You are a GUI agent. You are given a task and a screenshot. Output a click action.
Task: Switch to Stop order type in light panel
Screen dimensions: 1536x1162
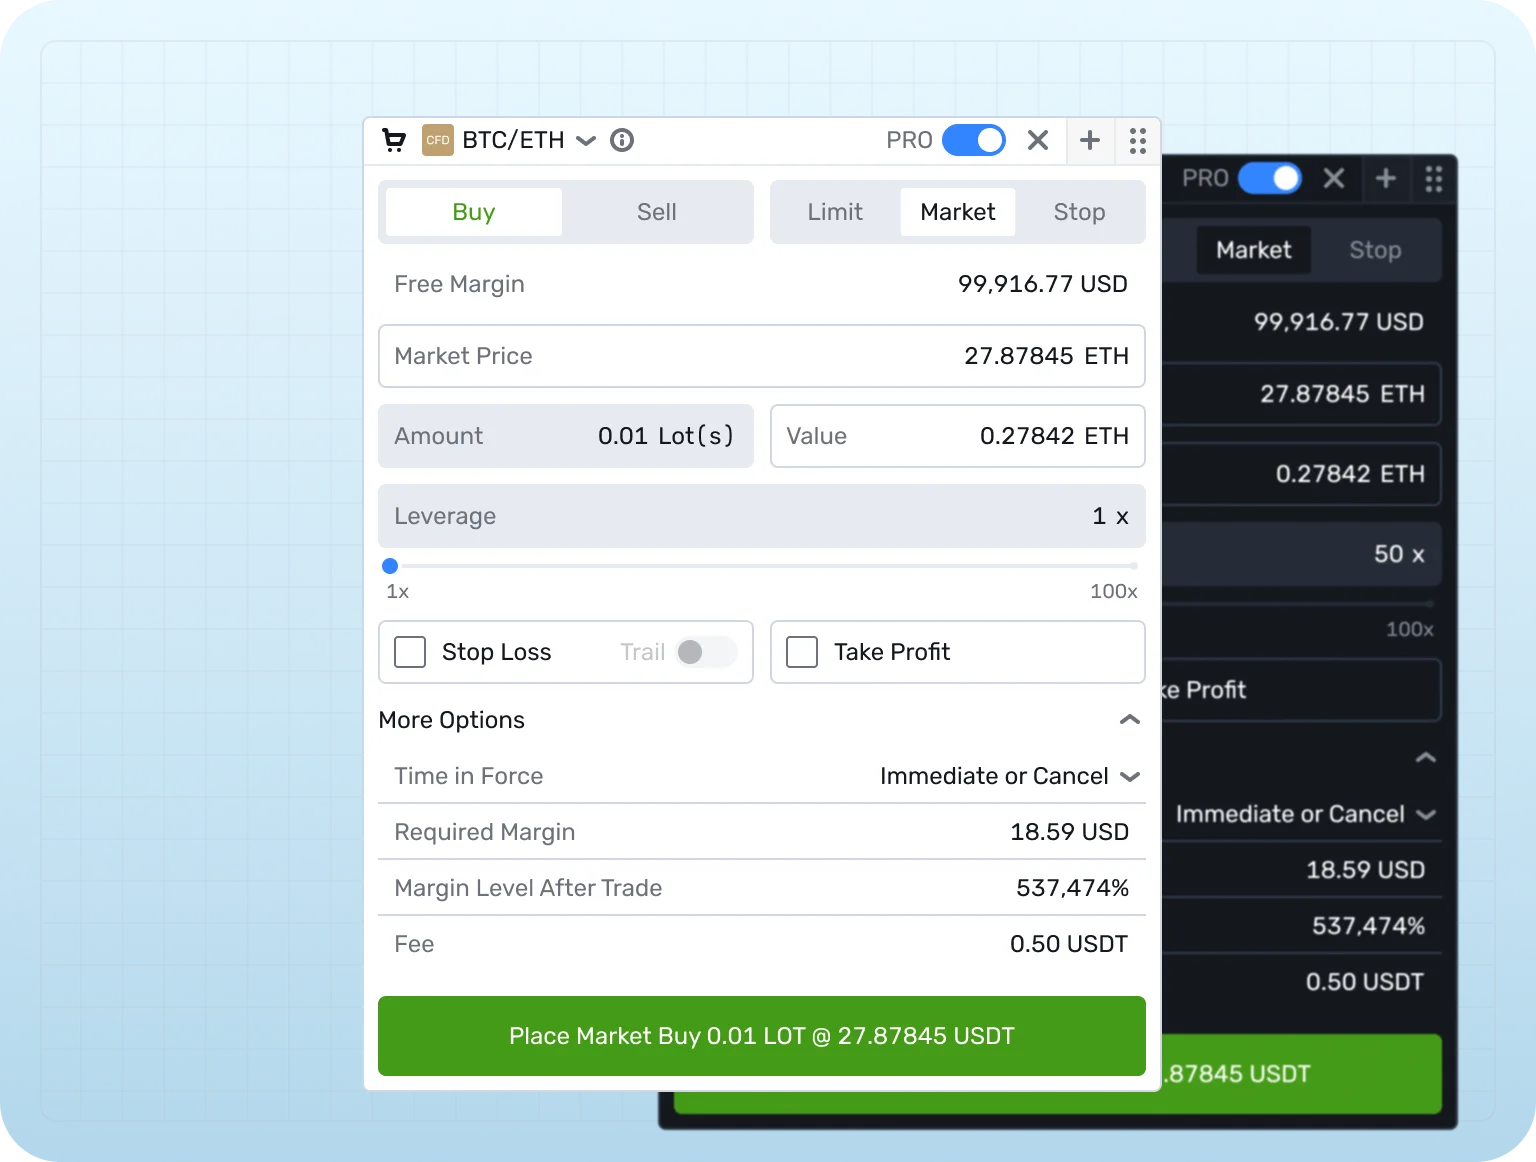[x=1079, y=212]
